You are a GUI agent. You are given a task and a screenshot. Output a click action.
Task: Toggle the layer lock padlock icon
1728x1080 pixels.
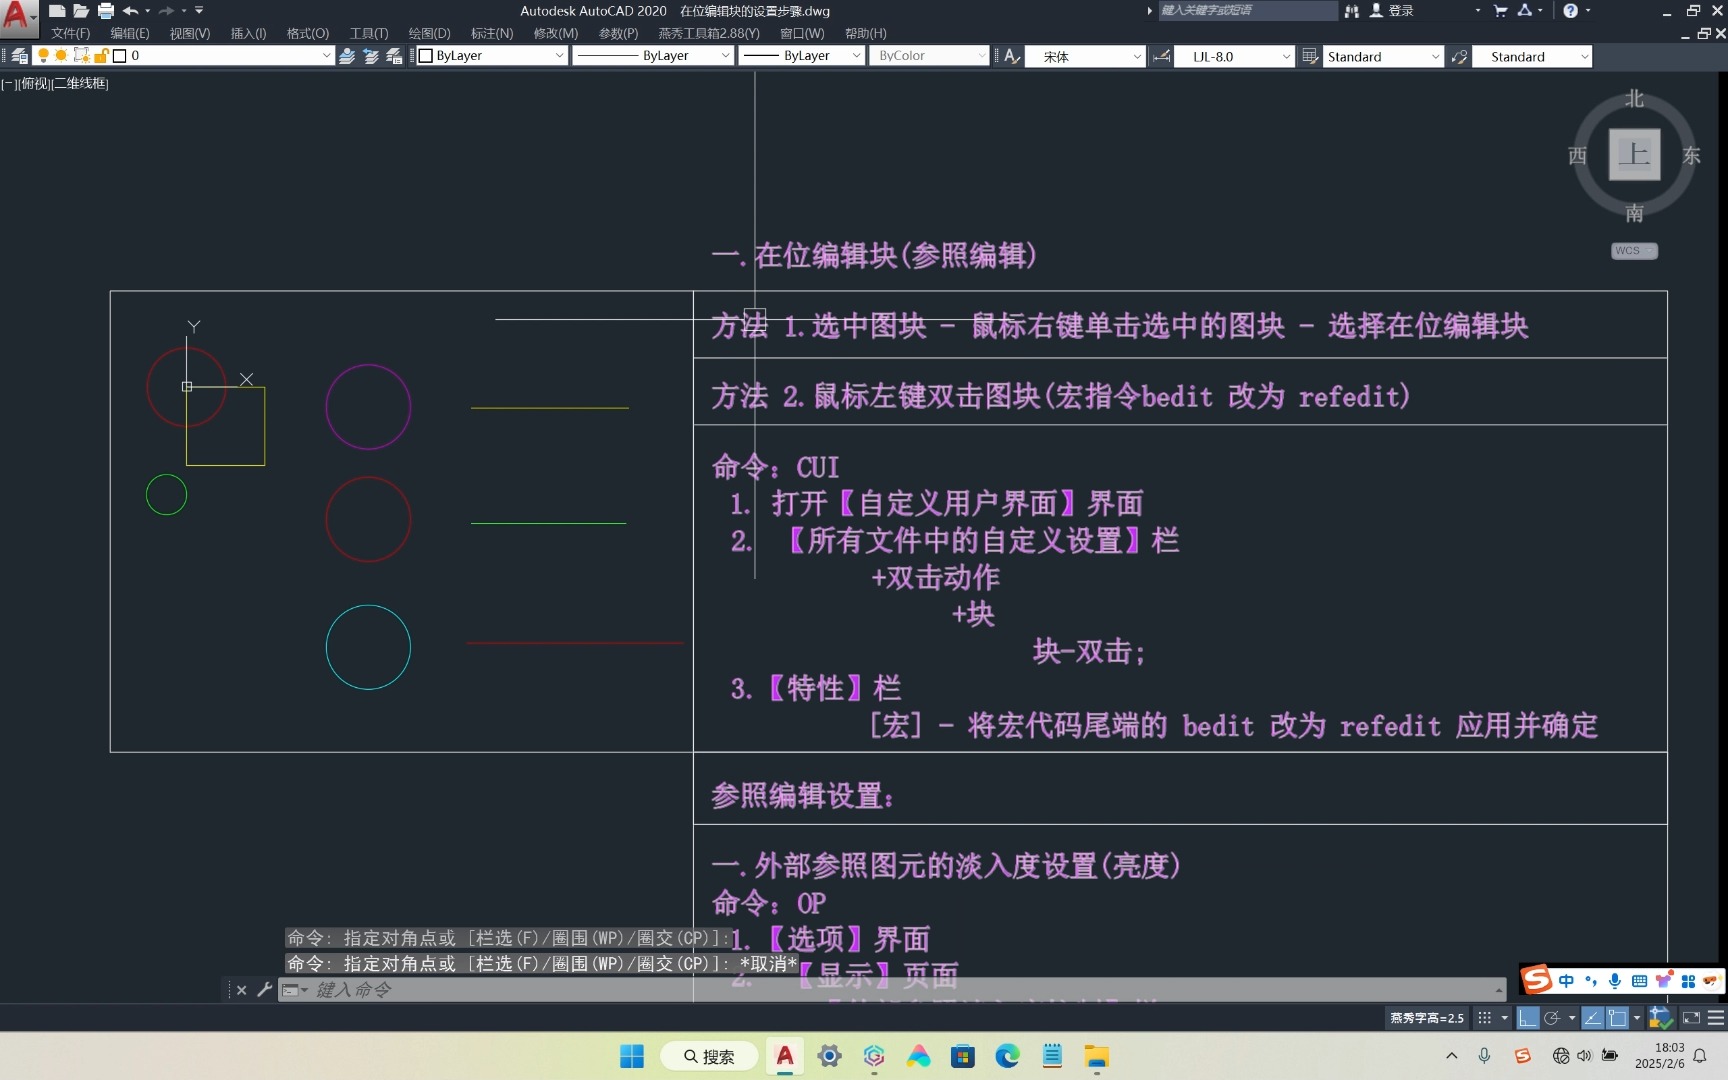point(101,55)
